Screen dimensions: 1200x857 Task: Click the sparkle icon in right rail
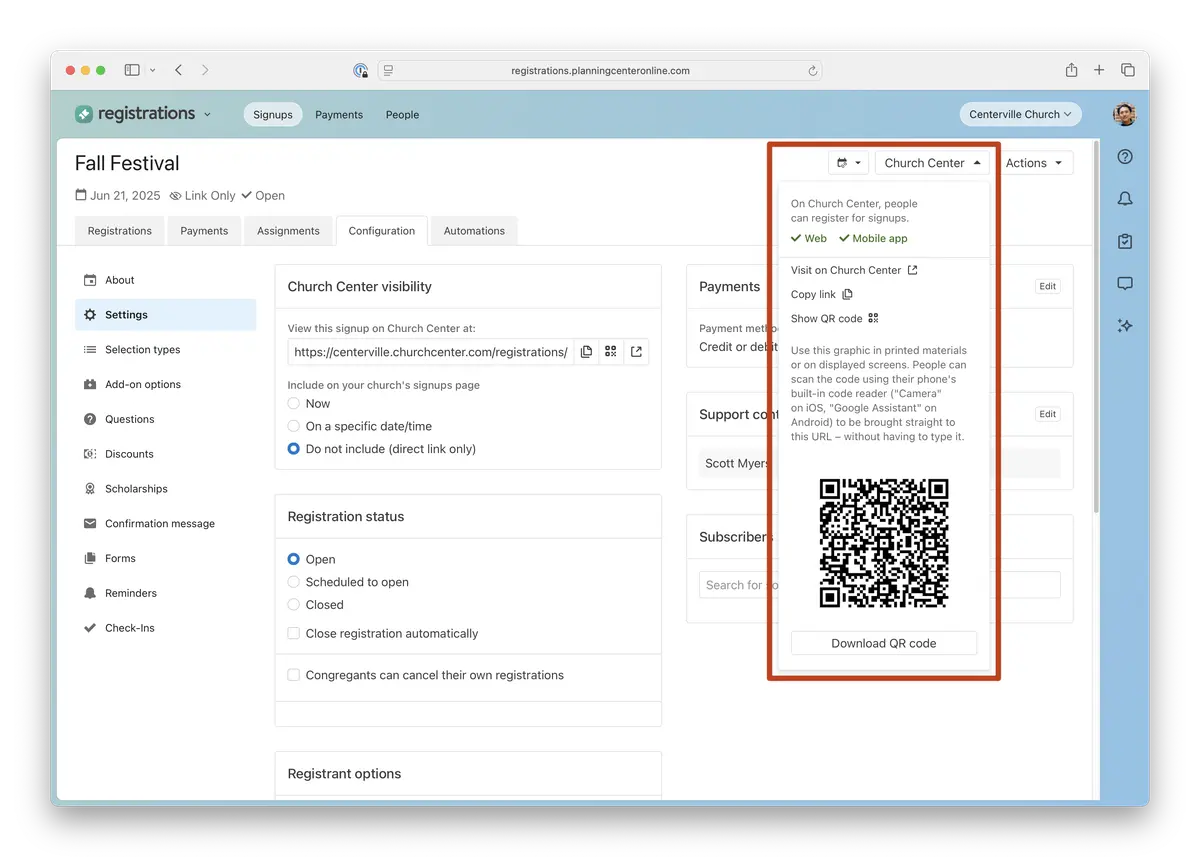click(1125, 326)
